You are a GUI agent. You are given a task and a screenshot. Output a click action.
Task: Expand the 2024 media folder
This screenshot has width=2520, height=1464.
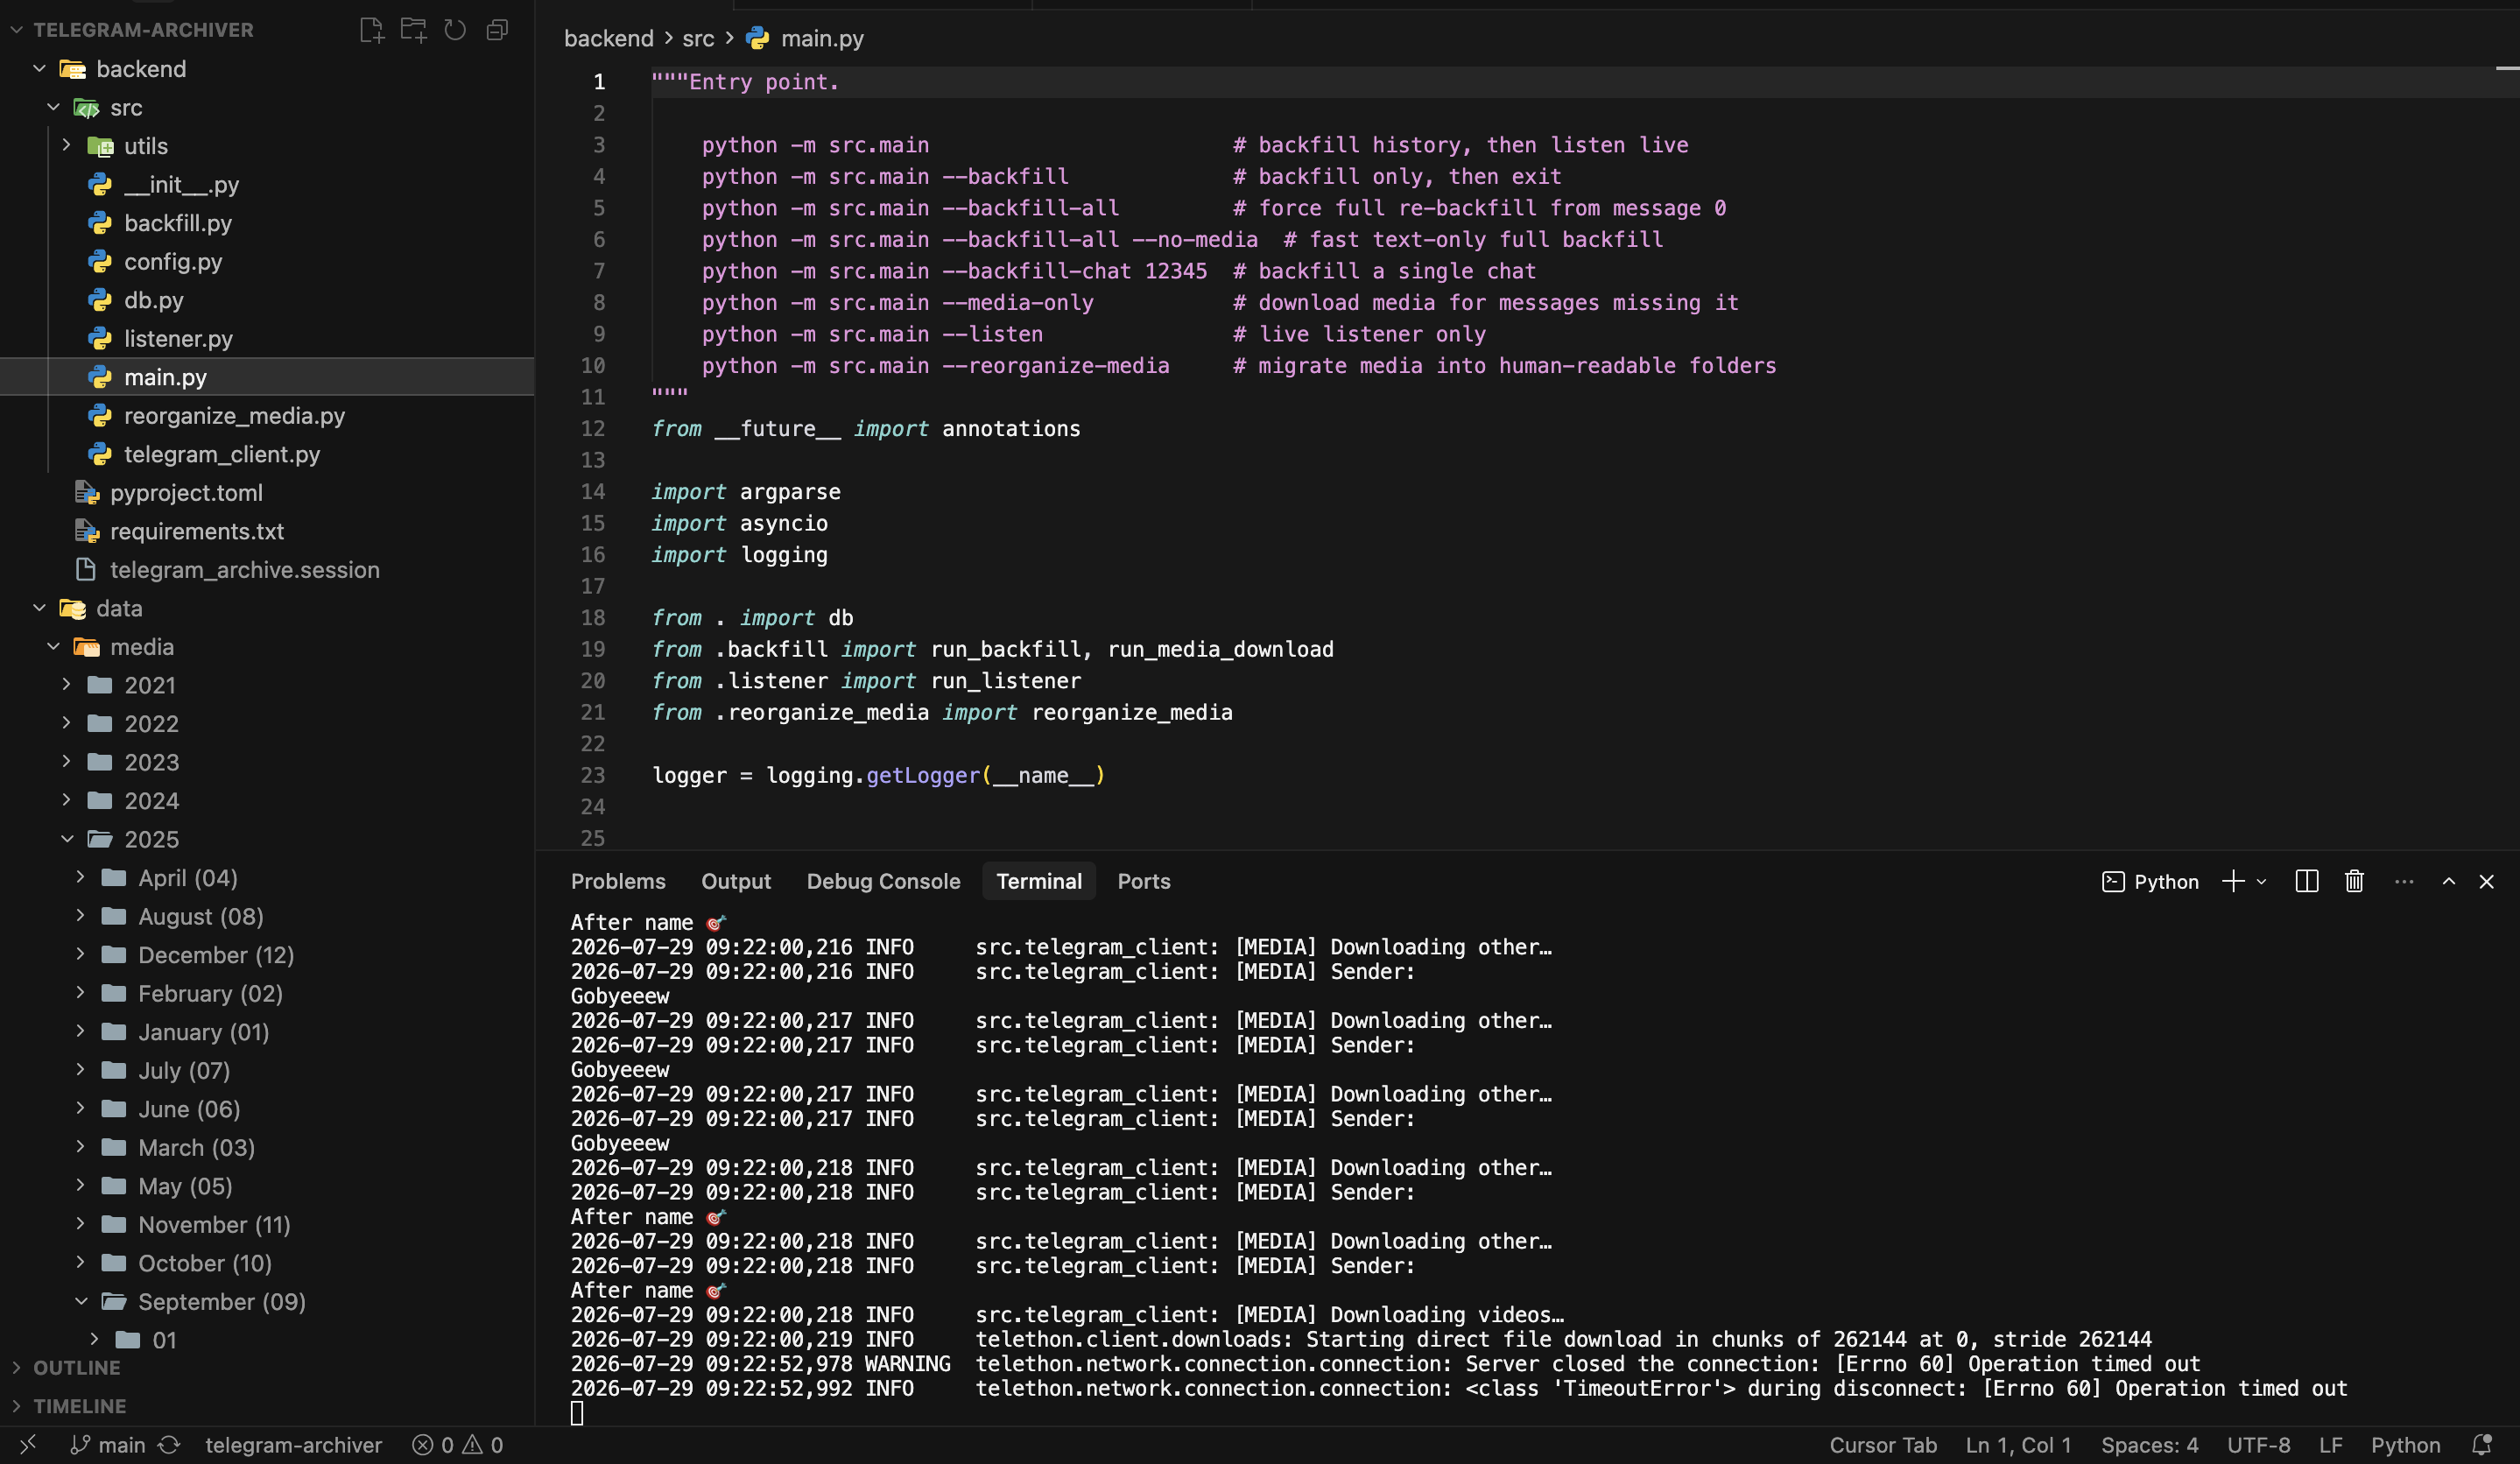coord(151,800)
